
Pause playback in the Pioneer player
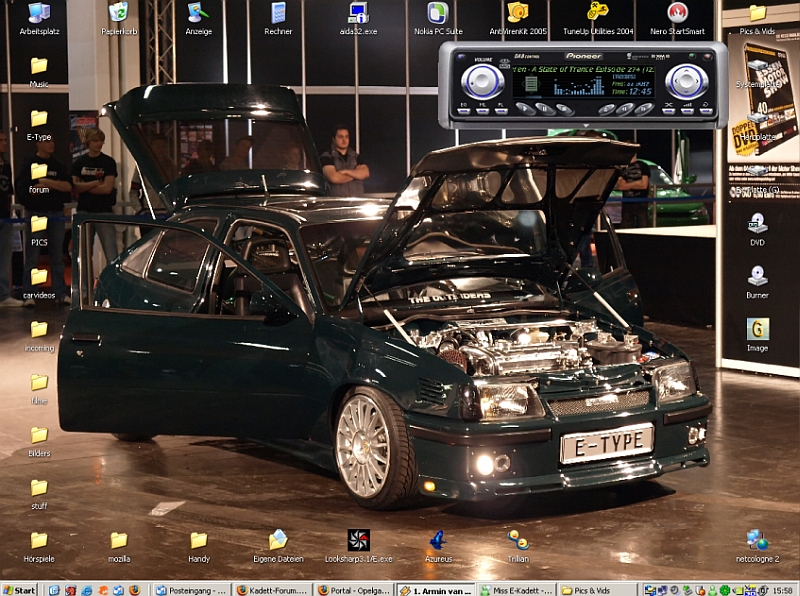pos(544,109)
